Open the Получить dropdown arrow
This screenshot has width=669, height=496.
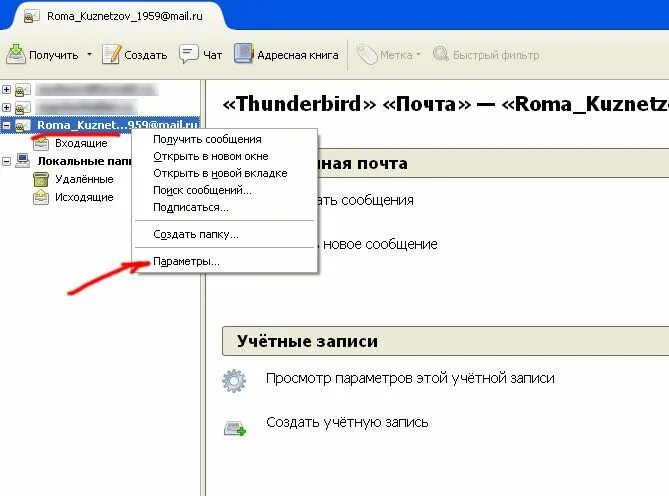tap(89, 55)
